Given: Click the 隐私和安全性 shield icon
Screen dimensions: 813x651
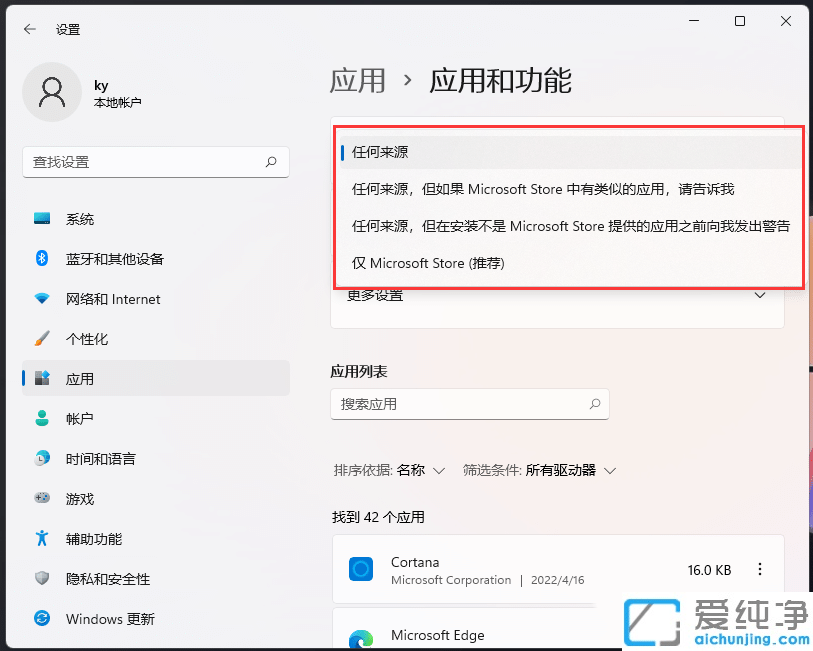Looking at the screenshot, I should coord(40,579).
